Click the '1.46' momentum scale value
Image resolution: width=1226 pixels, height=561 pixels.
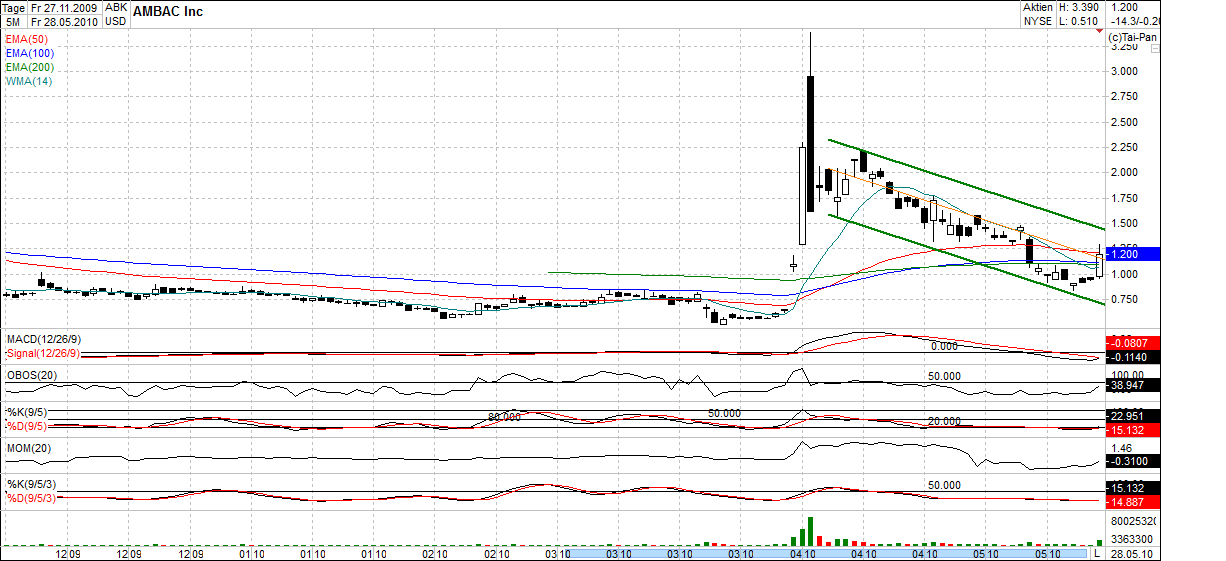[1121, 448]
